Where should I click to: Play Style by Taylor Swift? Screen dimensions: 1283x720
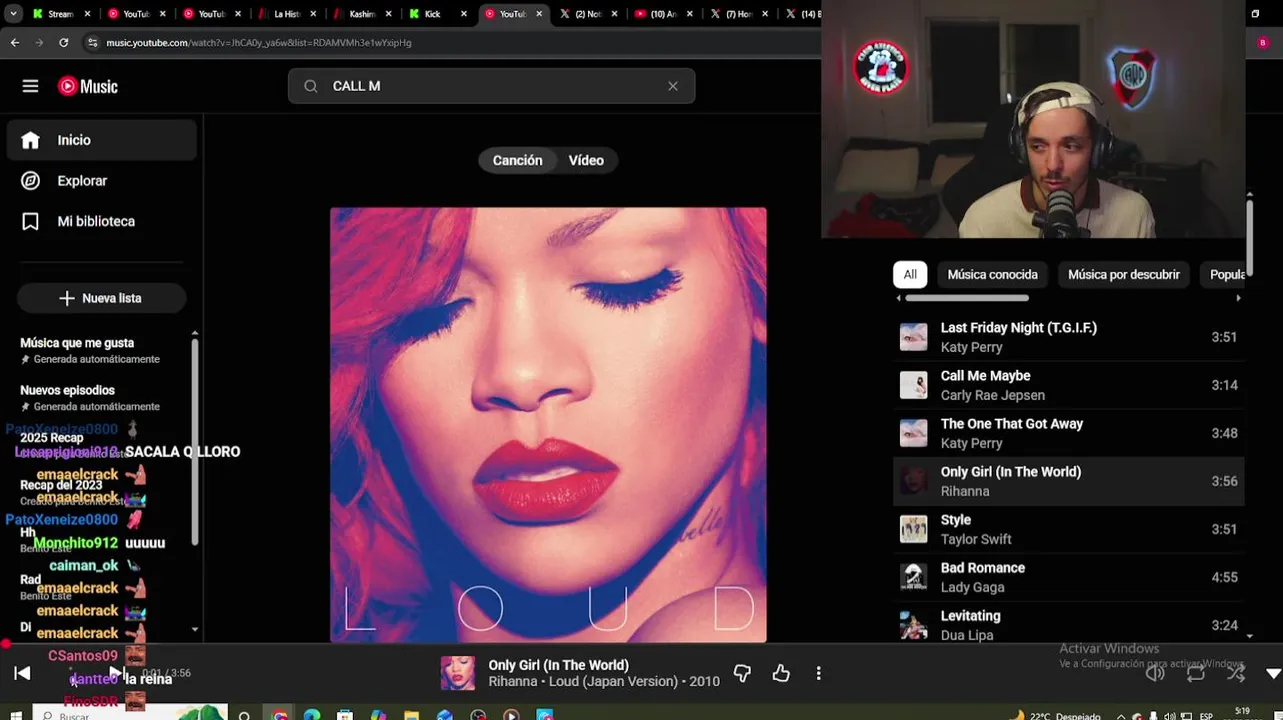click(x=1068, y=529)
